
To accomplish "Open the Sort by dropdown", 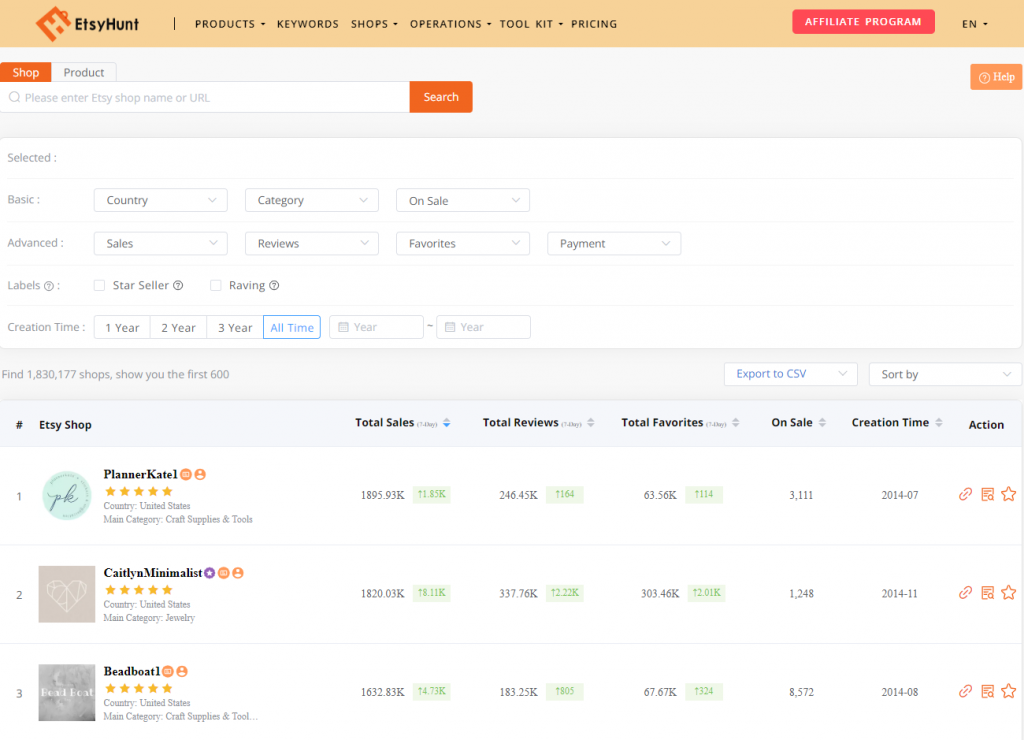I will (x=944, y=373).
